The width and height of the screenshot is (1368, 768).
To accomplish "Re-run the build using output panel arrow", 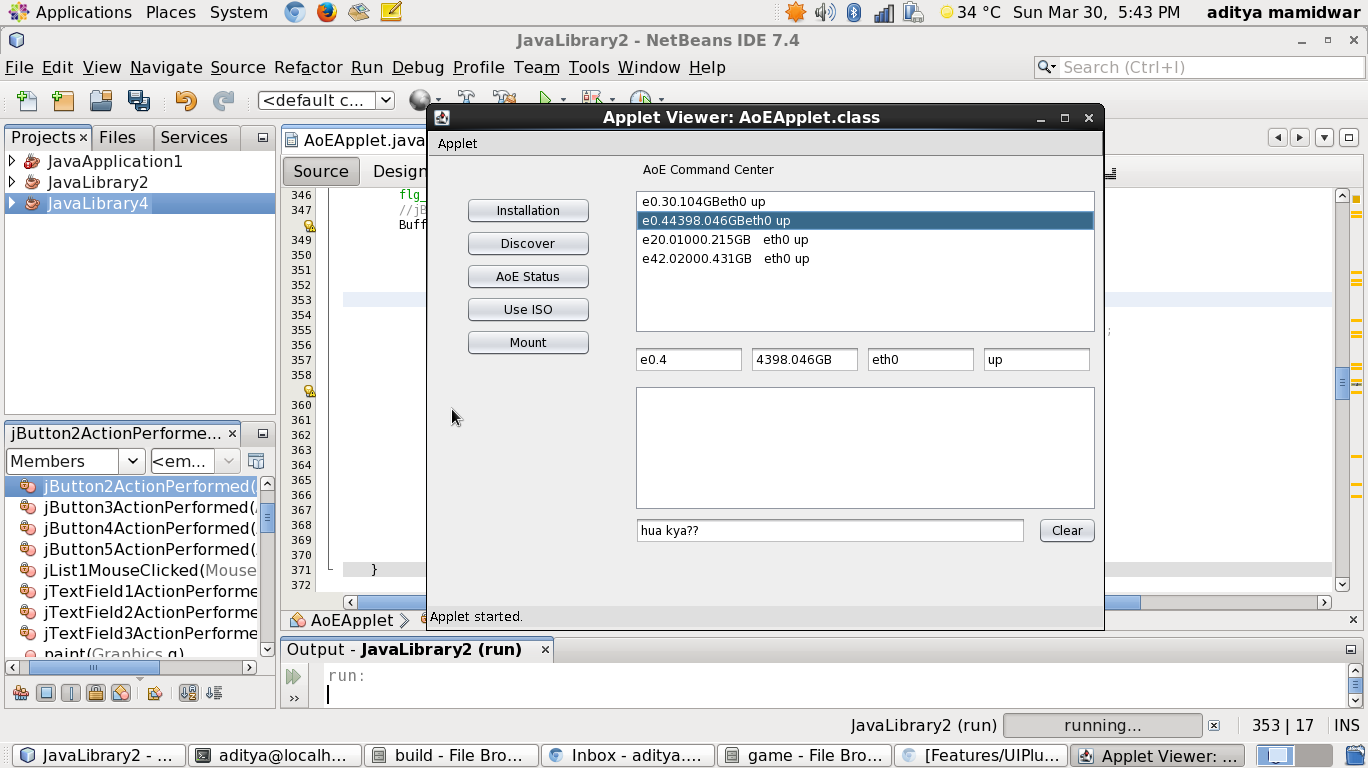I will [x=293, y=677].
